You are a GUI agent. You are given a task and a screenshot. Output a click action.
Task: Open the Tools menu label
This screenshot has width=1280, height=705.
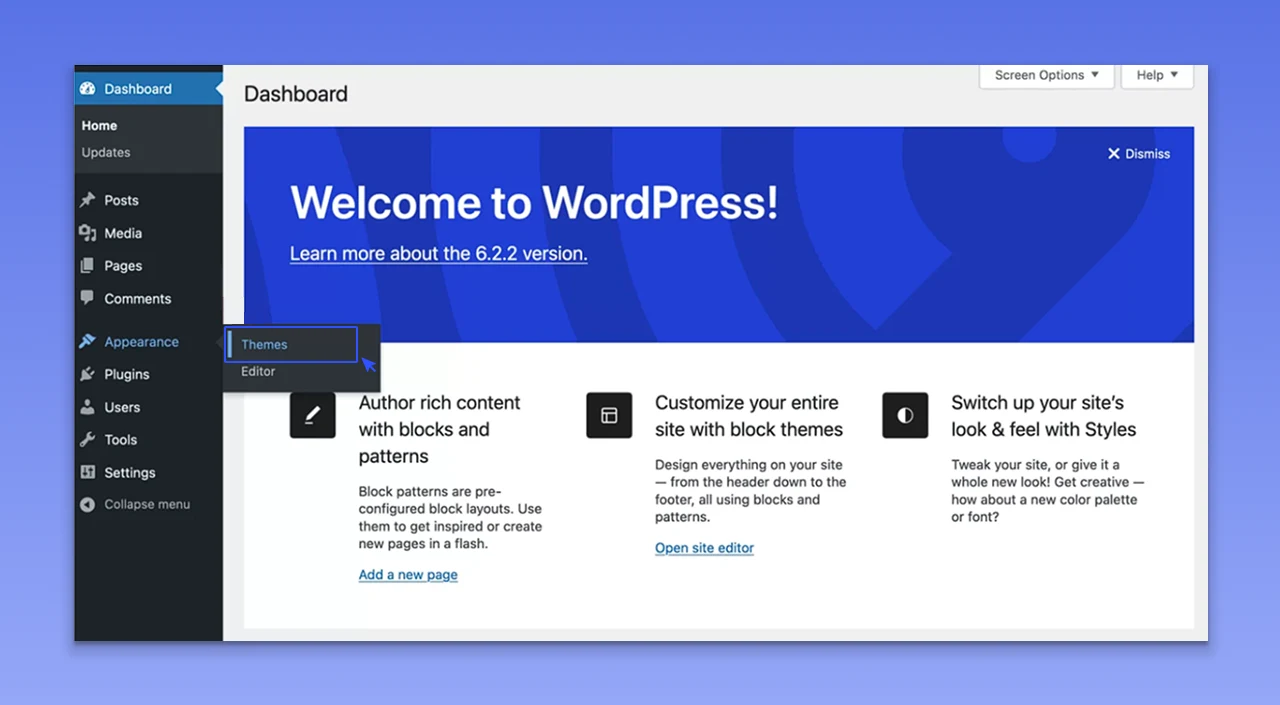121,439
